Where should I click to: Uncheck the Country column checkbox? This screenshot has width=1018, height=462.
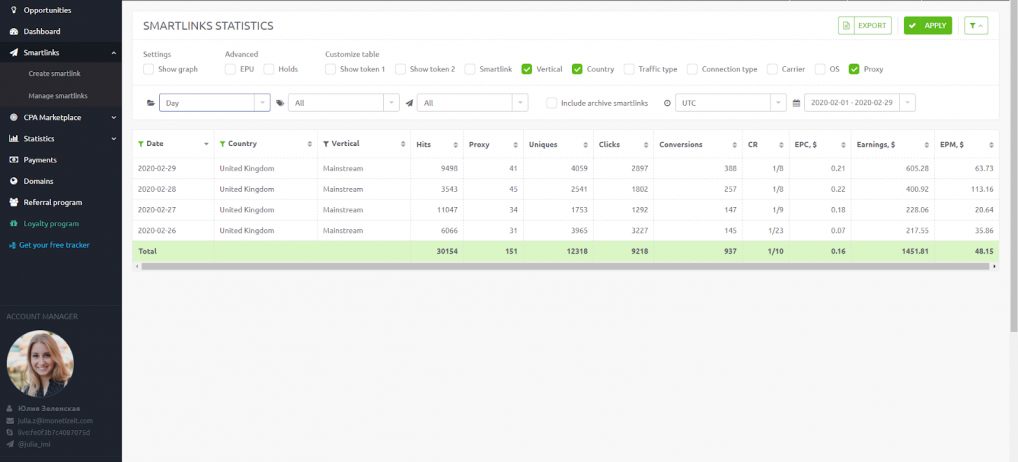577,69
